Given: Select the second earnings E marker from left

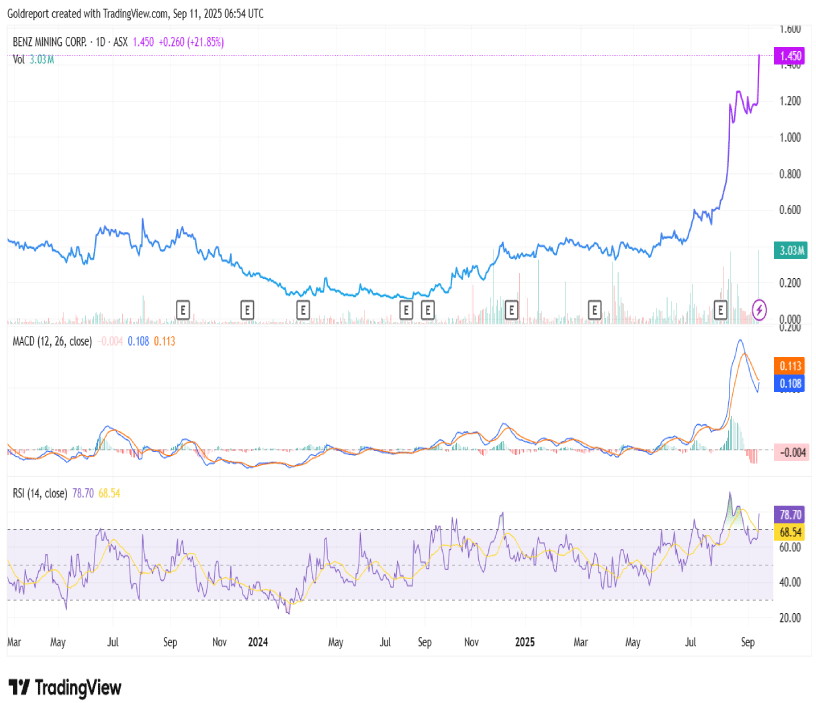Looking at the screenshot, I should point(247,310).
